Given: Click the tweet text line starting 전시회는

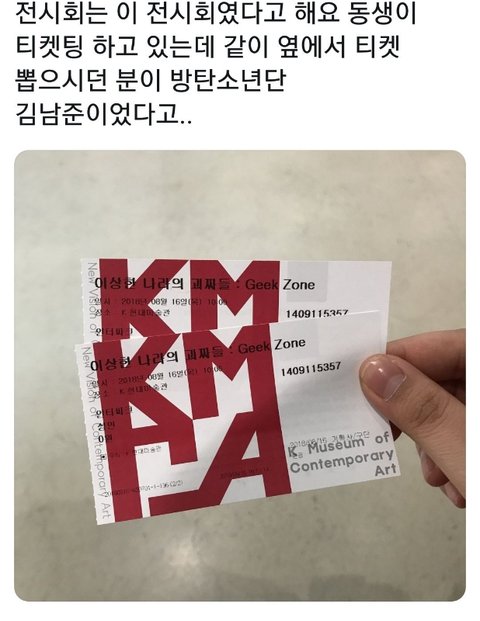Looking at the screenshot, I should click(216, 14).
